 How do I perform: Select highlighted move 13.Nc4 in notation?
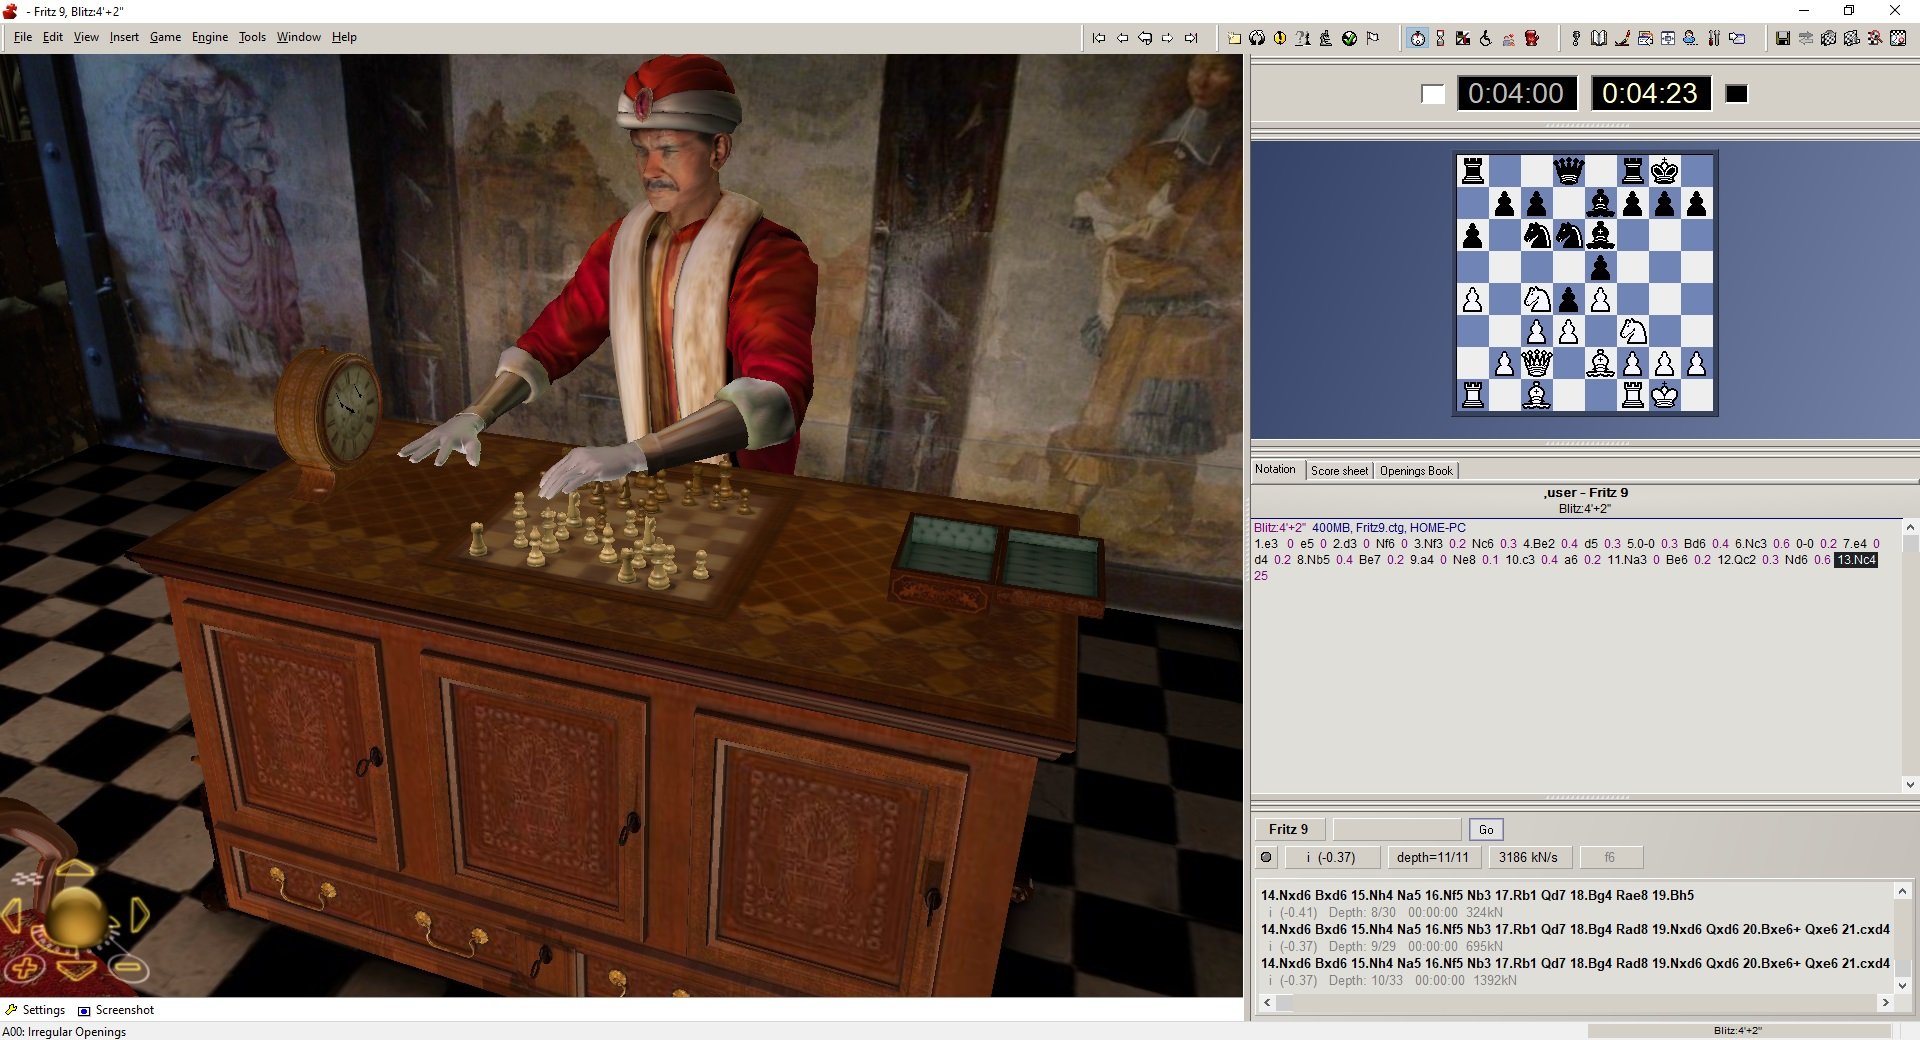click(x=1856, y=560)
